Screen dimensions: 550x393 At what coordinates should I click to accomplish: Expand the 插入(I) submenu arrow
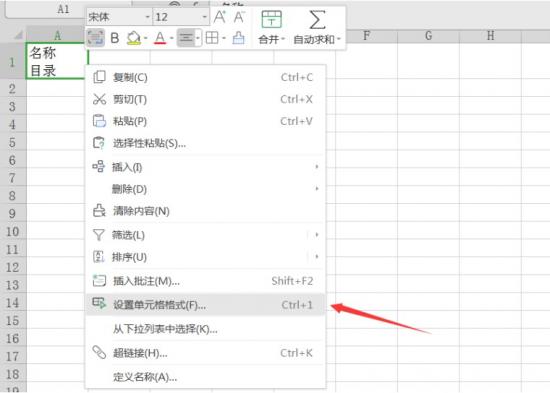pyautogui.click(x=317, y=167)
